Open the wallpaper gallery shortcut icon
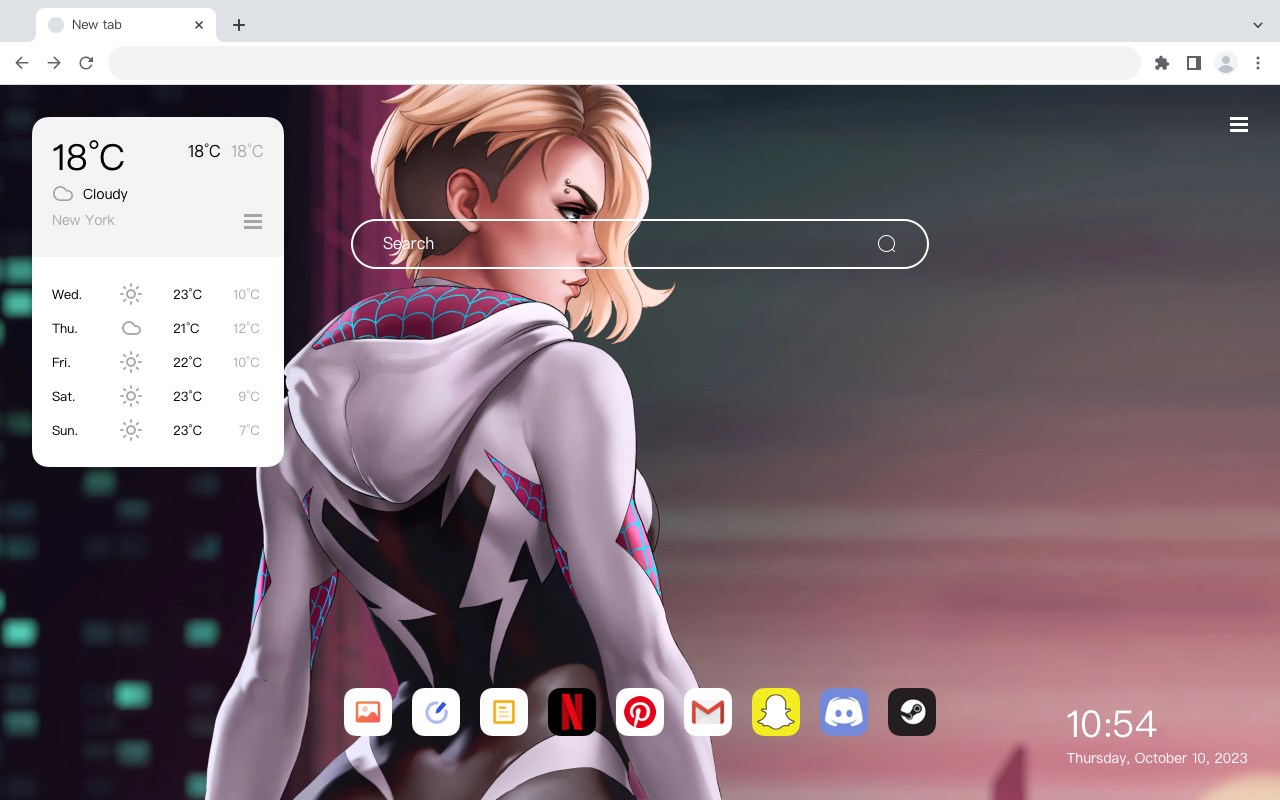 tap(368, 712)
